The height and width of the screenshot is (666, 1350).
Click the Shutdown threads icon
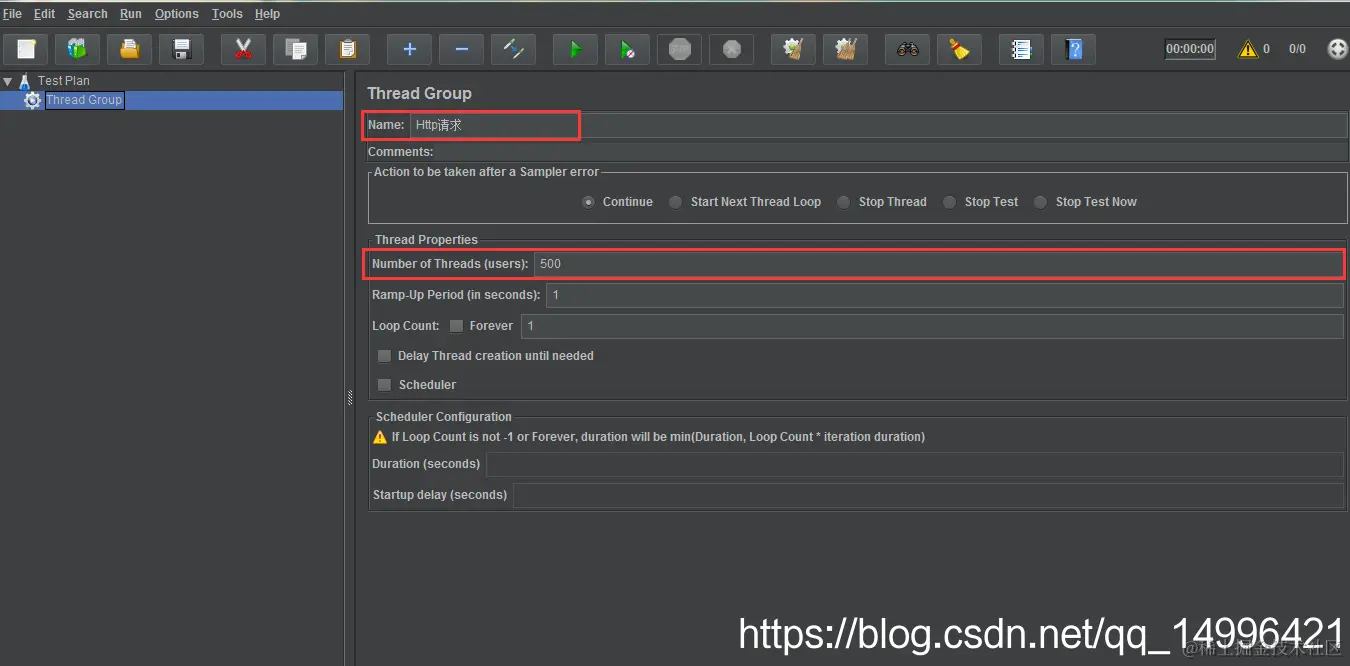point(731,49)
